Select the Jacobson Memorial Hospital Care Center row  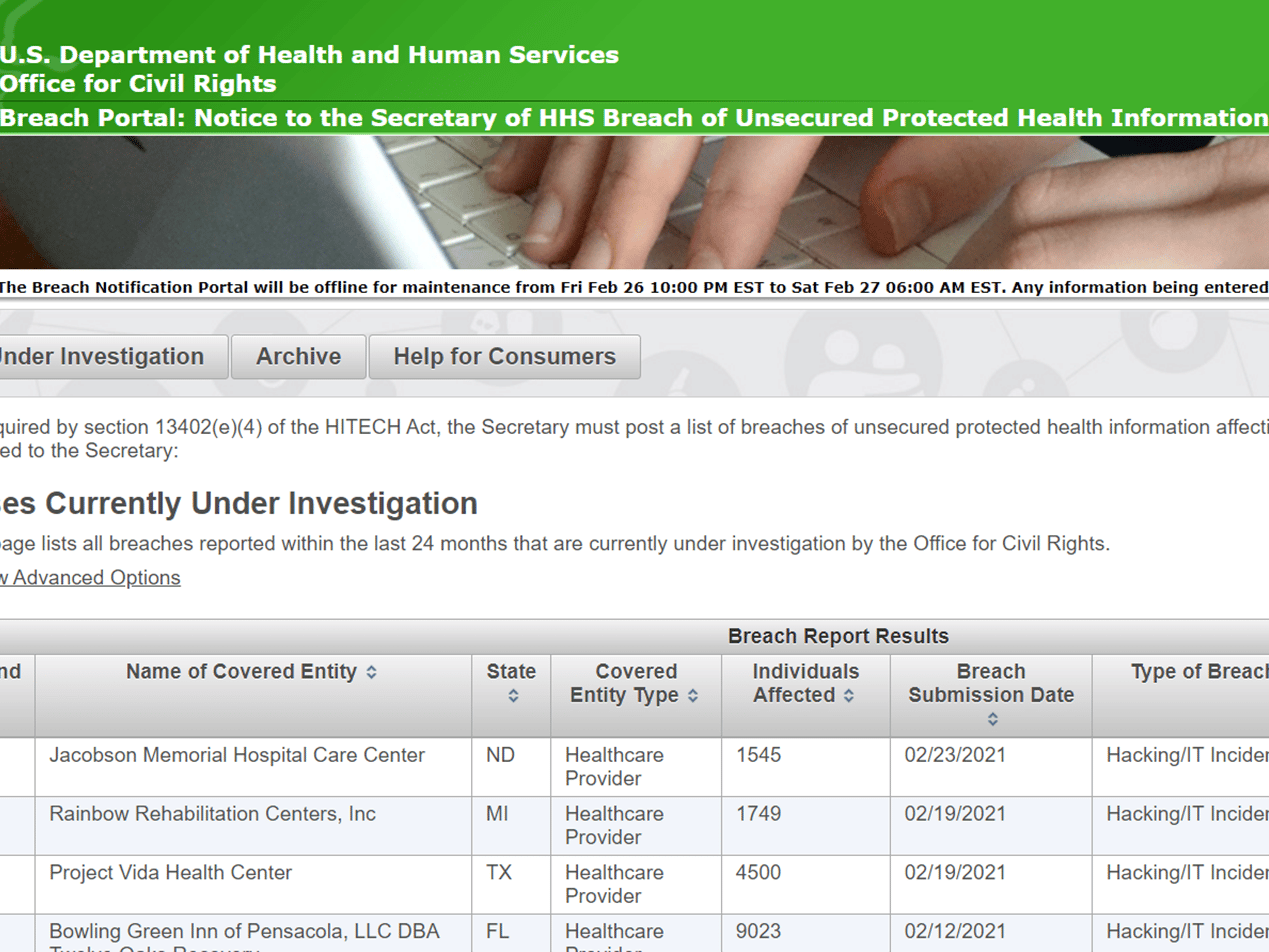pyautogui.click(x=237, y=756)
